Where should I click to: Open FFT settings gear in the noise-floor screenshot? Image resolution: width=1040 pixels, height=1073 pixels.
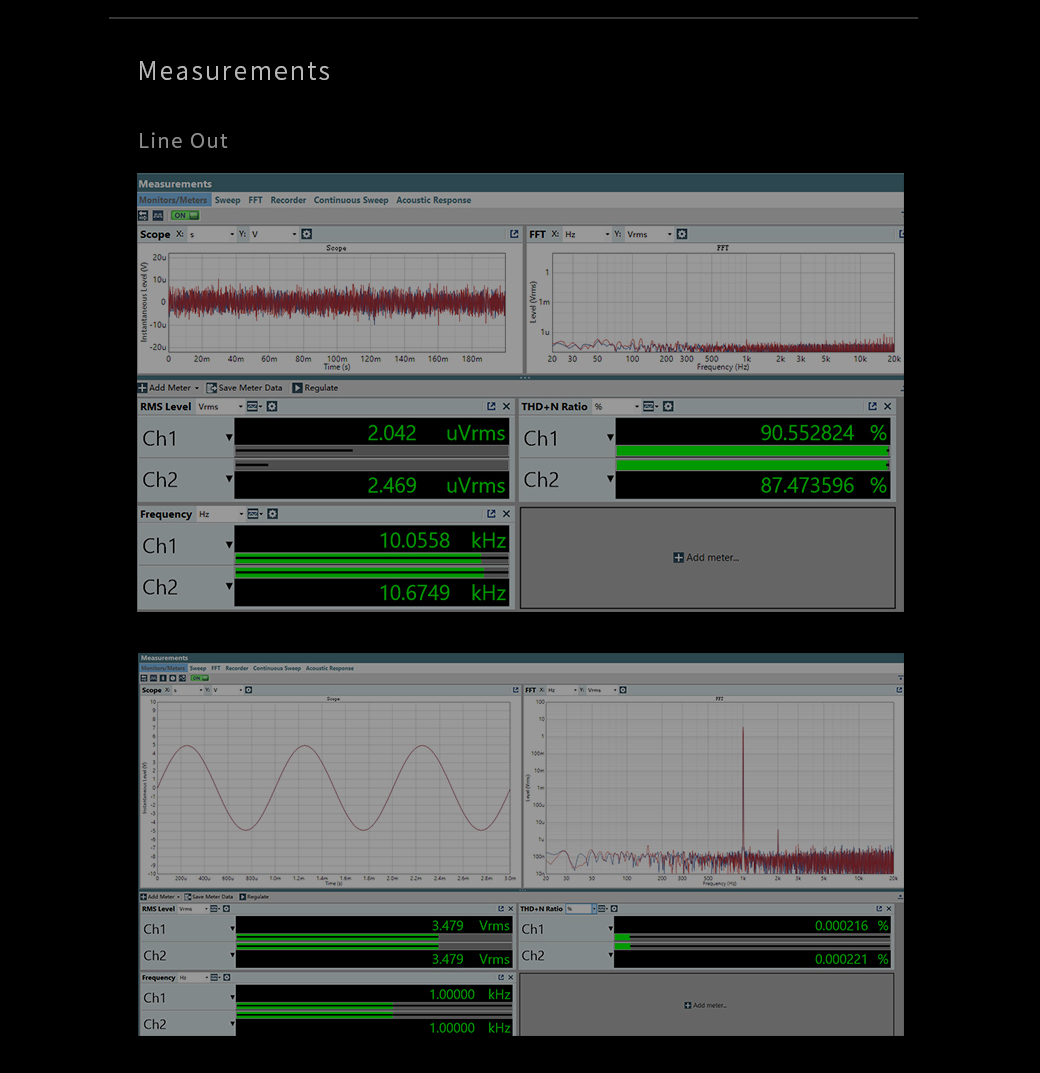pos(682,234)
